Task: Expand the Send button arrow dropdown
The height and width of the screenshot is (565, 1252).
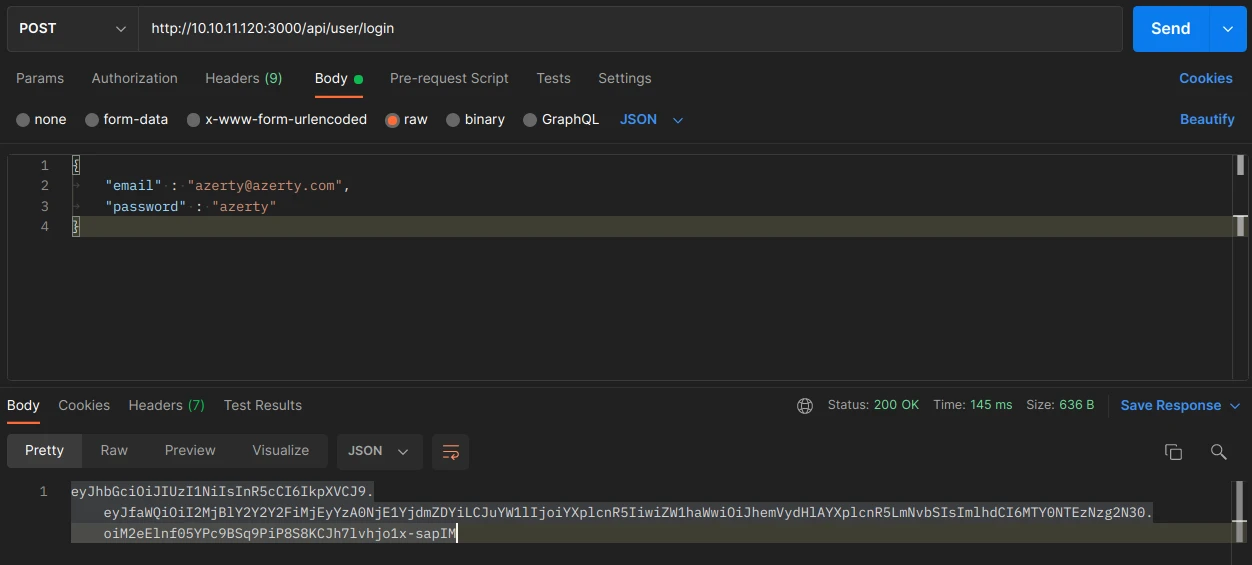Action: [1228, 29]
